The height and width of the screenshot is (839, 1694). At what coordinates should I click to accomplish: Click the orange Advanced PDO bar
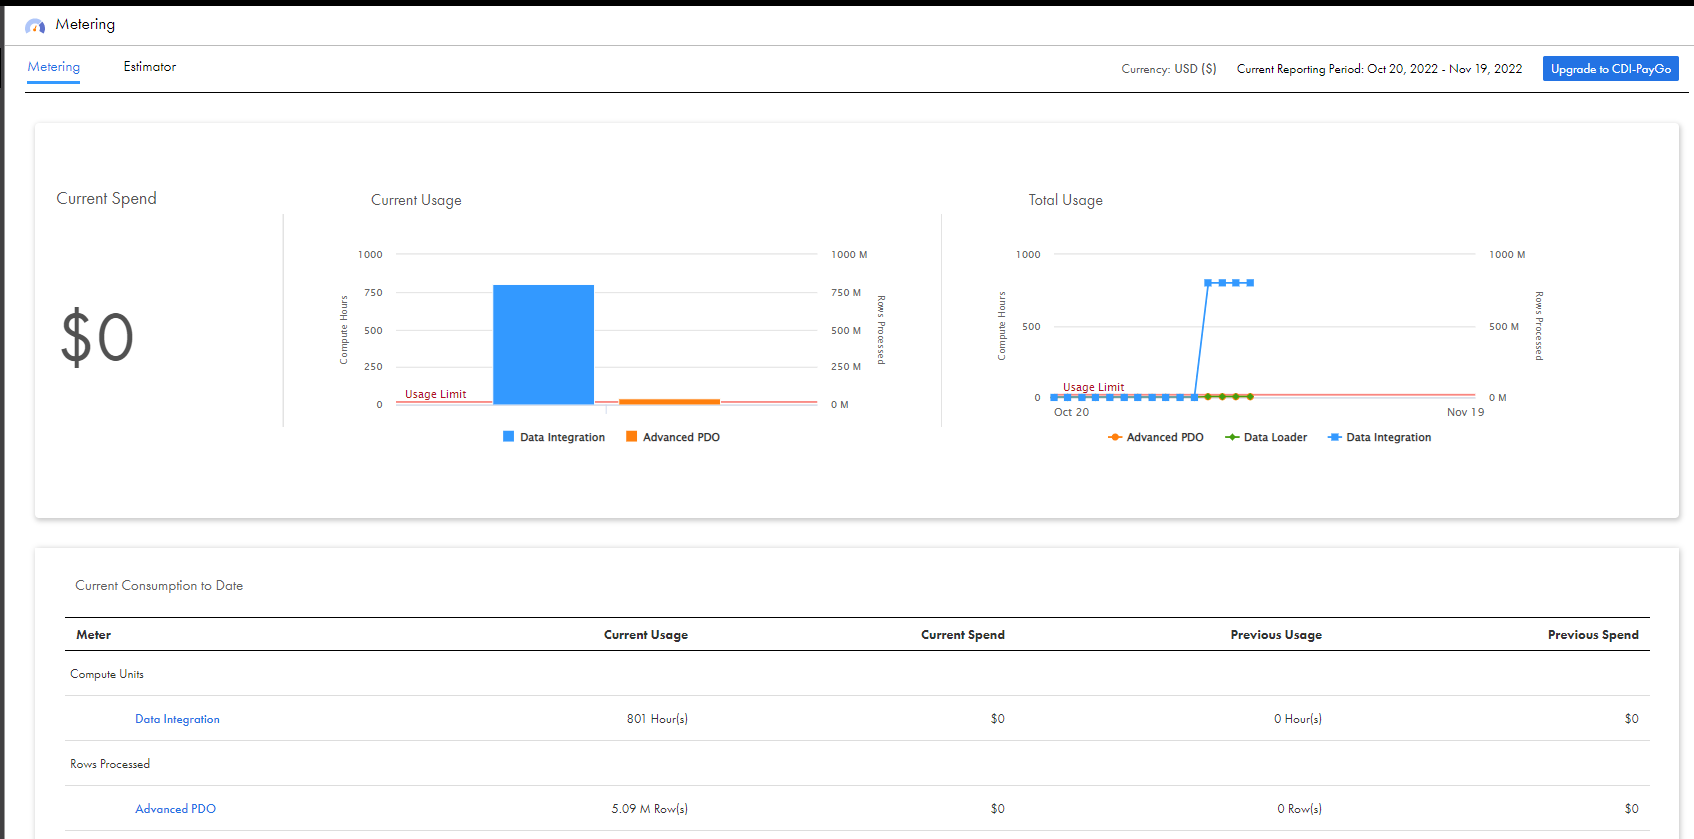click(x=669, y=402)
